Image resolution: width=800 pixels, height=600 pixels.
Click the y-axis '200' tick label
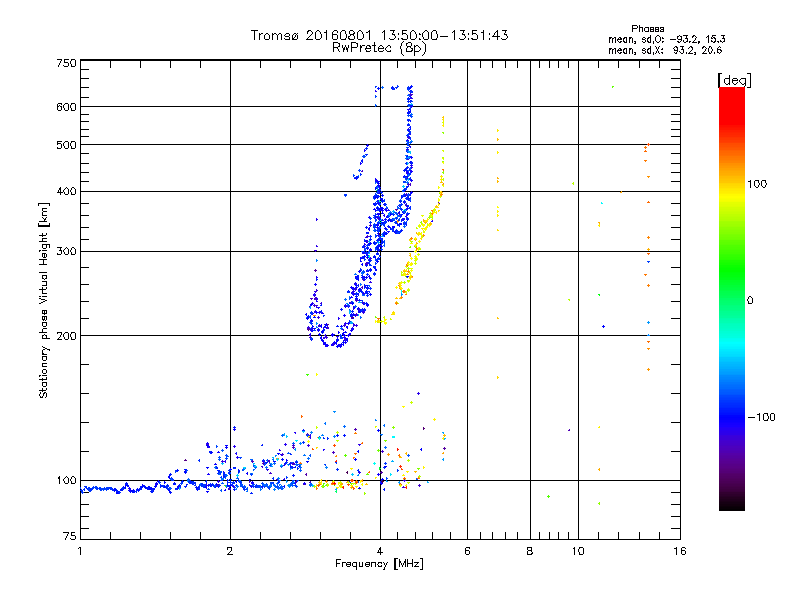coord(66,336)
